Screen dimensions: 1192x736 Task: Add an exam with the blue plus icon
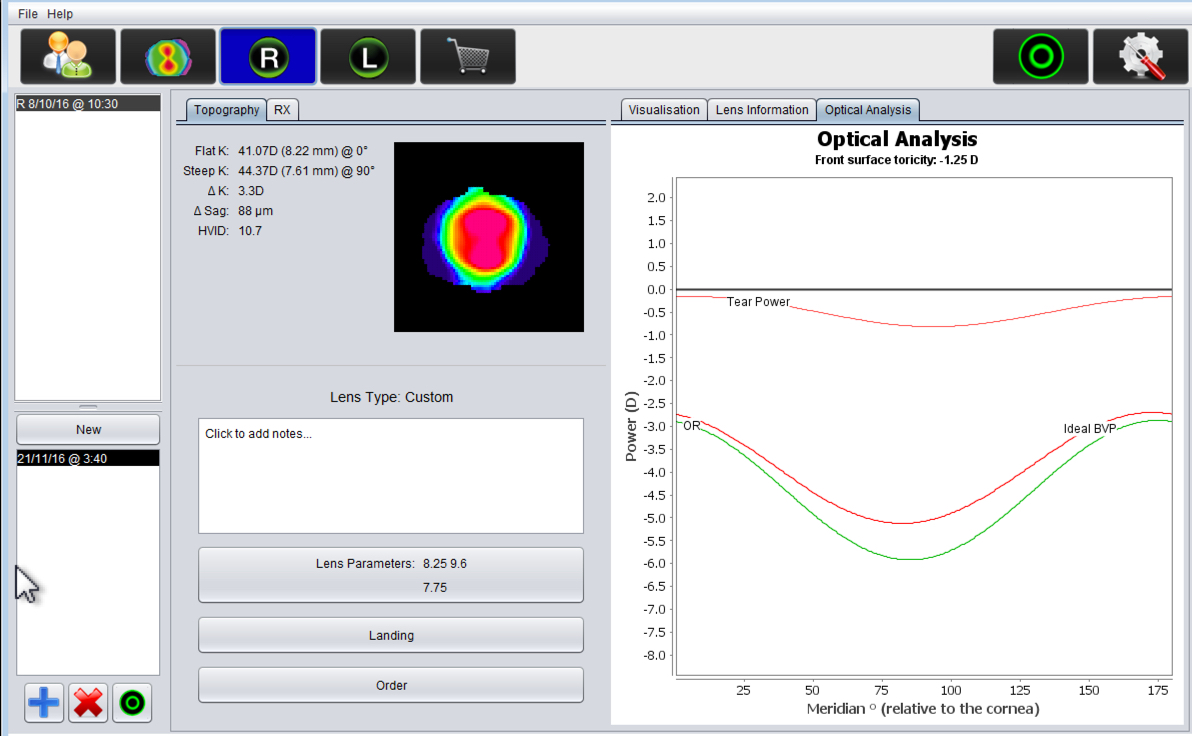point(43,703)
